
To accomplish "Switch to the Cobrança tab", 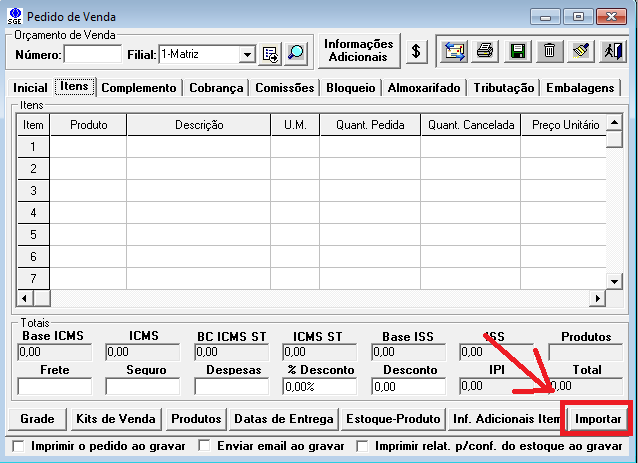I will [x=215, y=88].
